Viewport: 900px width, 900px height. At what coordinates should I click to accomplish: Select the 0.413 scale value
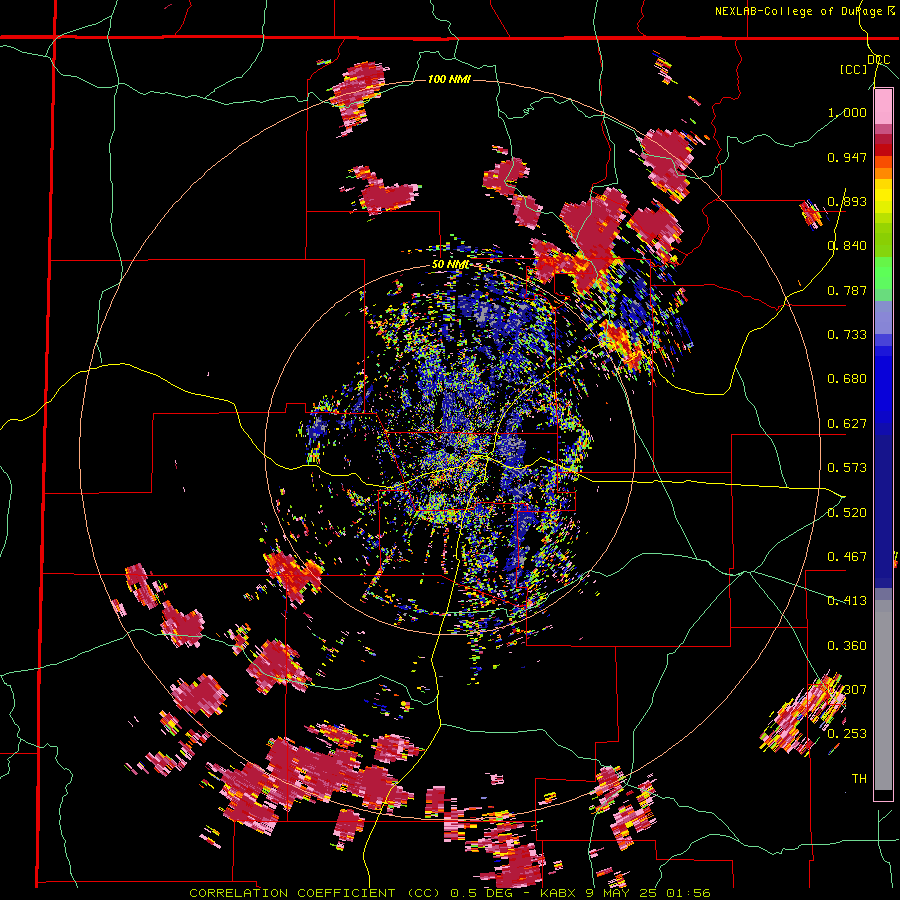[847, 601]
